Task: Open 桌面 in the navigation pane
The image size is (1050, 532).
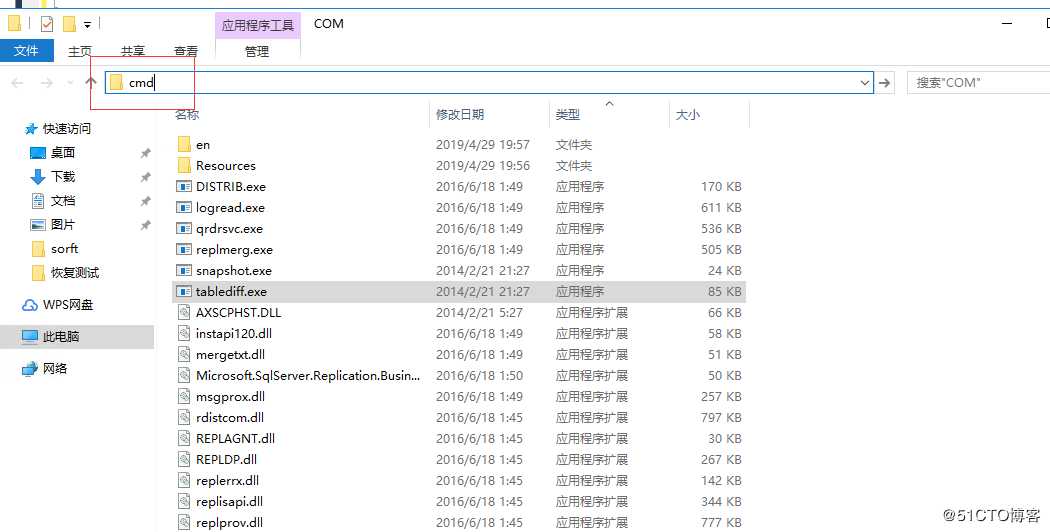Action: (x=63, y=153)
